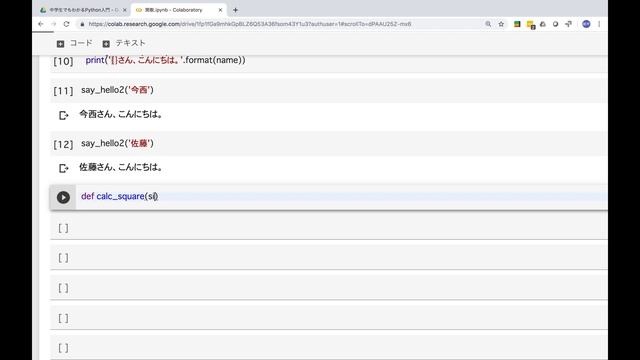Viewport: 640px width, 360px height.
Task: Select the third empty cell below calc_square
Action: [329, 288]
